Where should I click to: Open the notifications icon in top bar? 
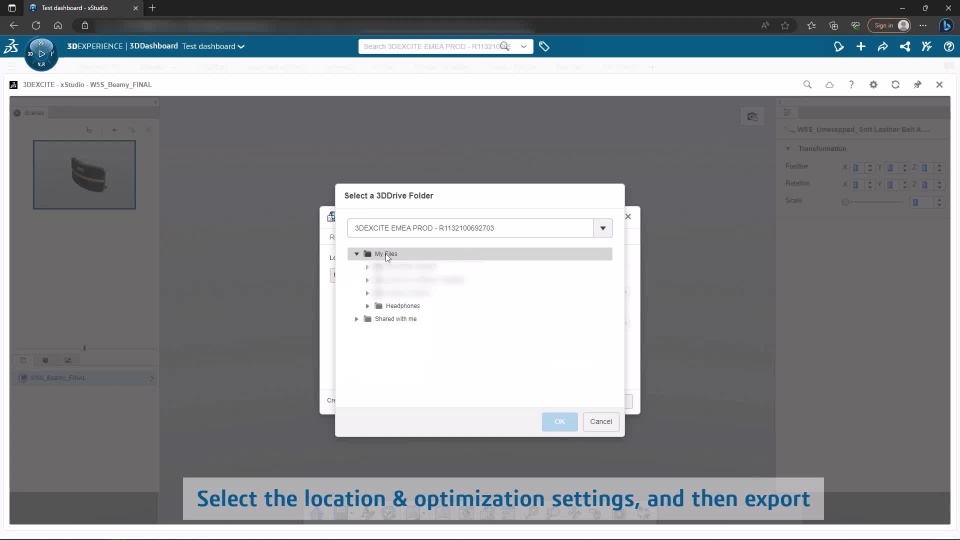click(x=839, y=47)
